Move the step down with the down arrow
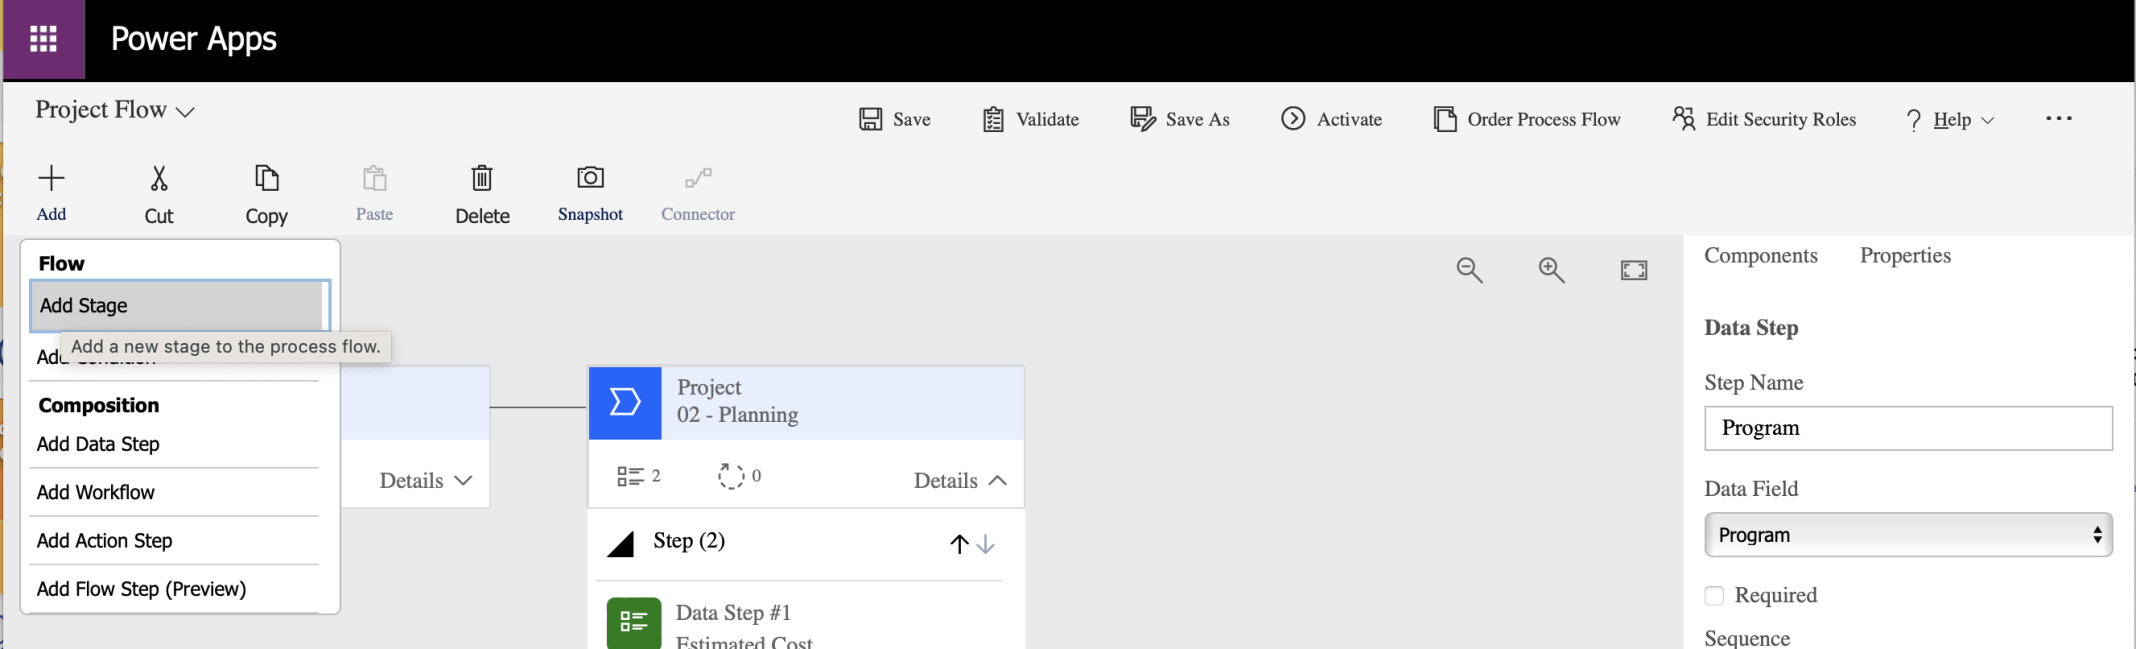Screen dimensions: 2136x649 [x=986, y=544]
